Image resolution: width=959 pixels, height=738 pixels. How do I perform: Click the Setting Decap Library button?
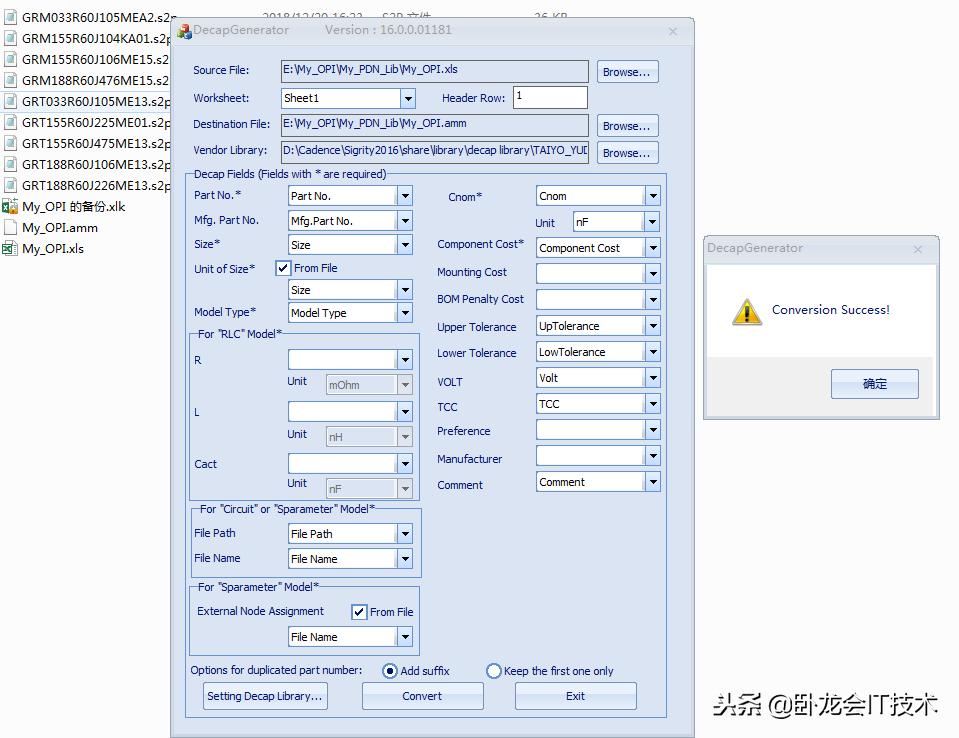click(x=265, y=696)
